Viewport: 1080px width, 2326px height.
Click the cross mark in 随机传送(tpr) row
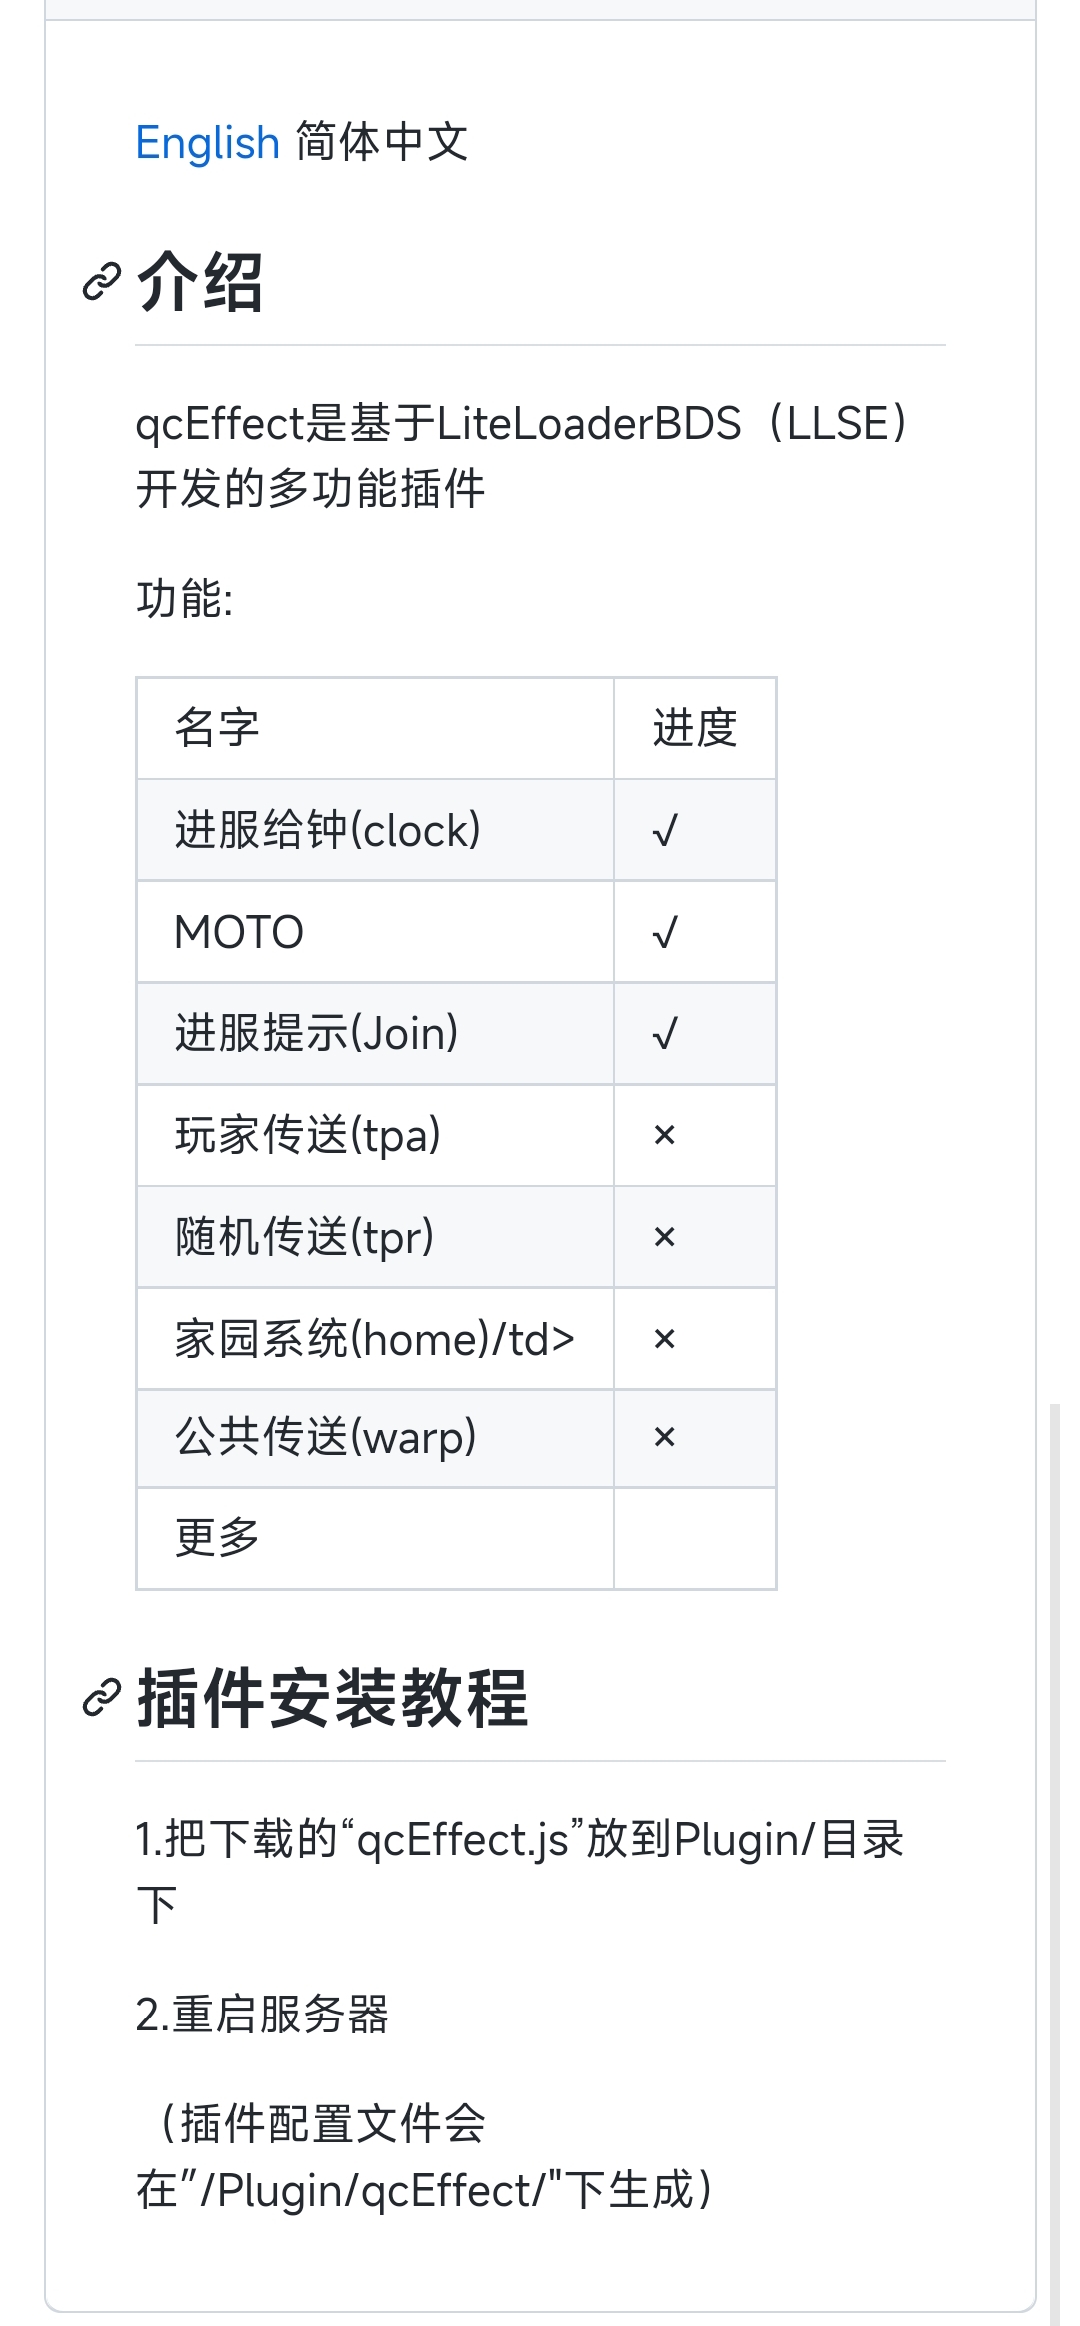pyautogui.click(x=664, y=1237)
